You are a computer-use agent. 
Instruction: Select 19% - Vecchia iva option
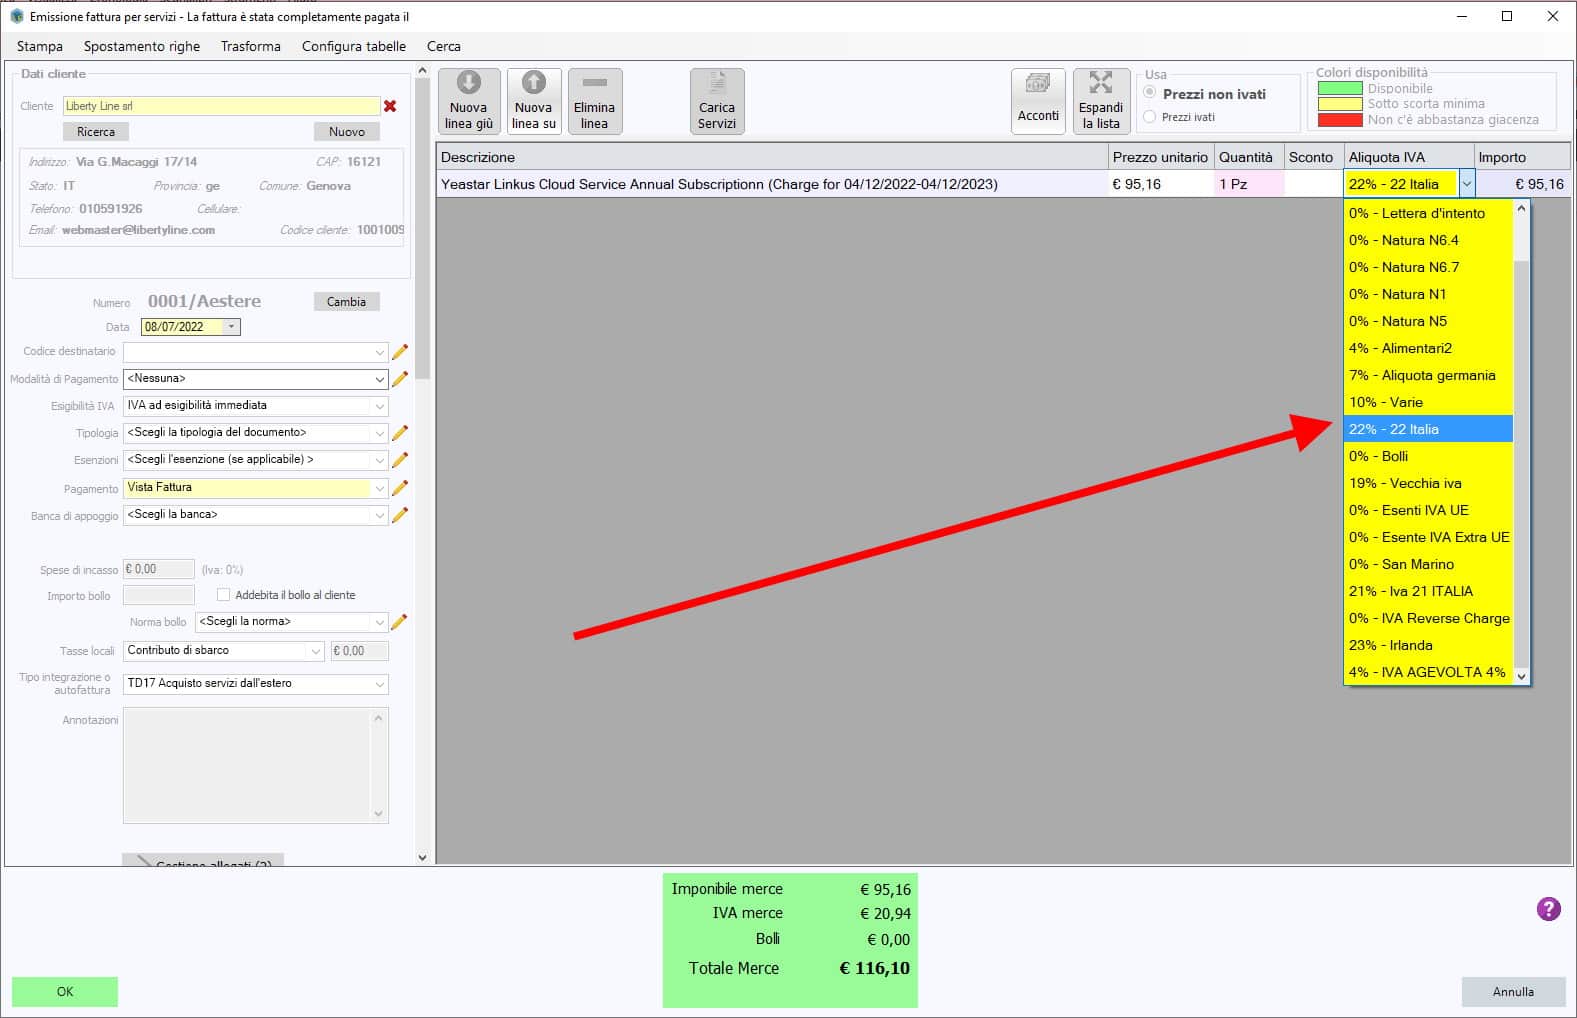(x=1428, y=483)
